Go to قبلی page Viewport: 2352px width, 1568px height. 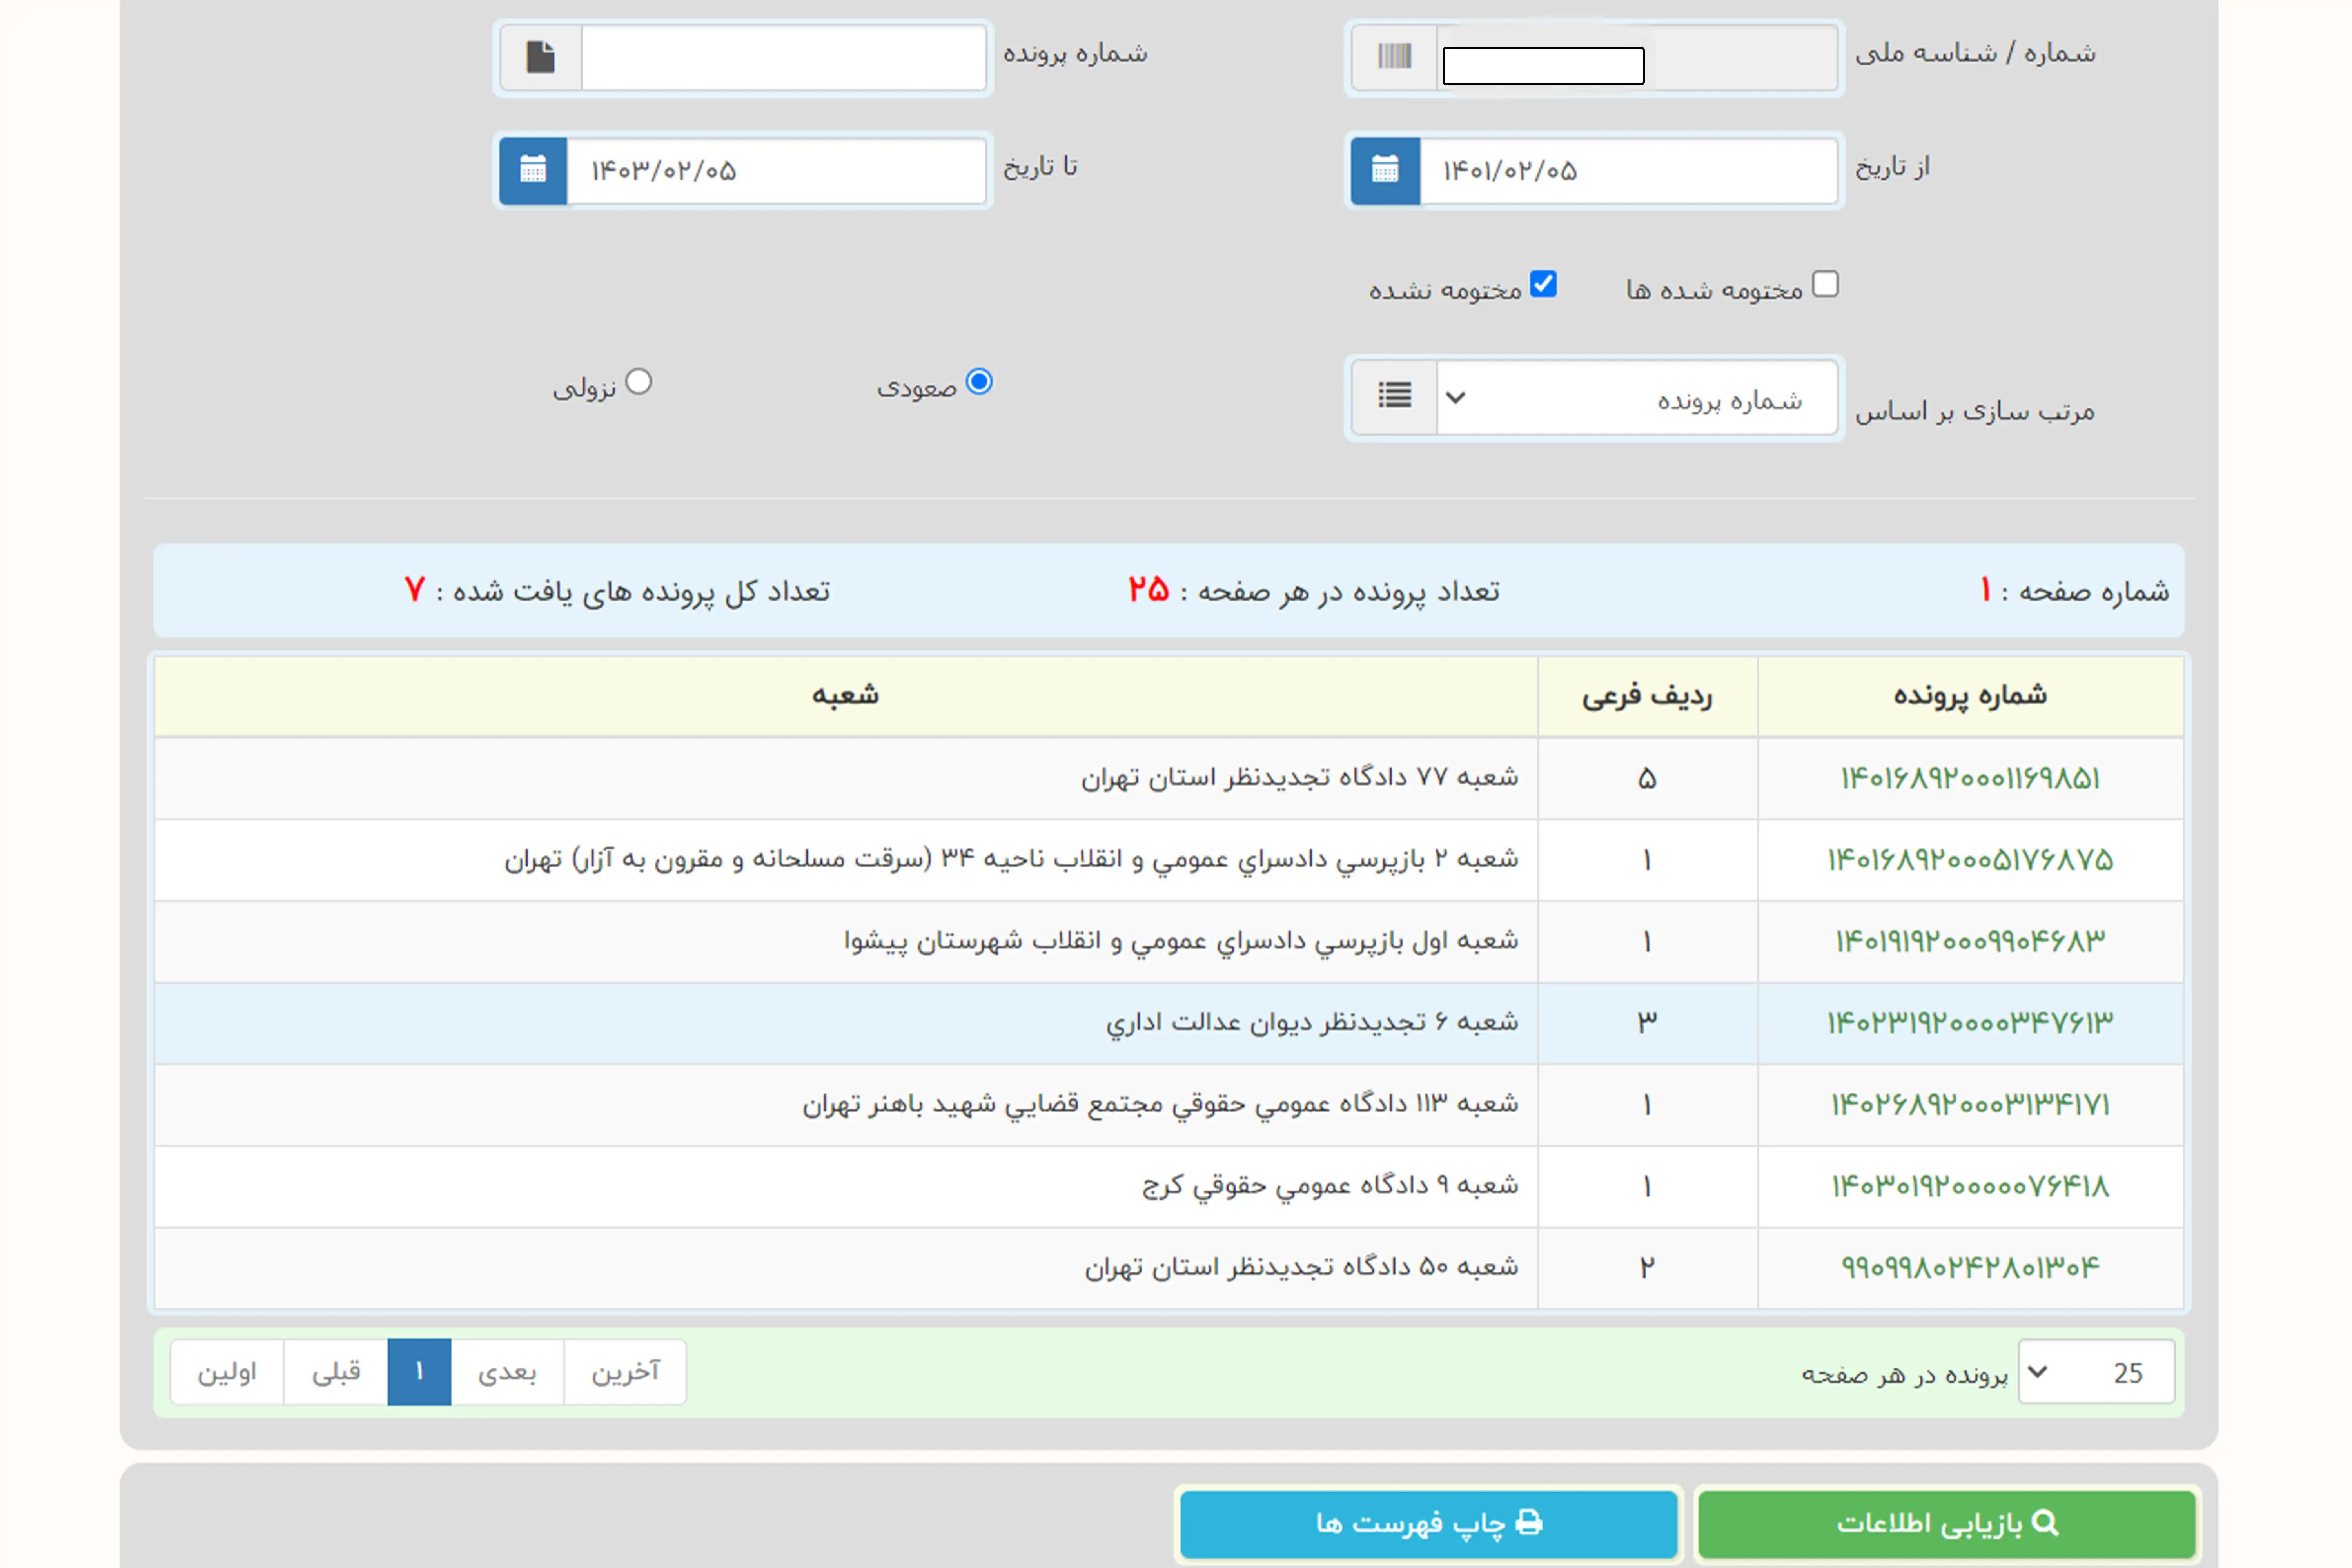click(336, 1372)
